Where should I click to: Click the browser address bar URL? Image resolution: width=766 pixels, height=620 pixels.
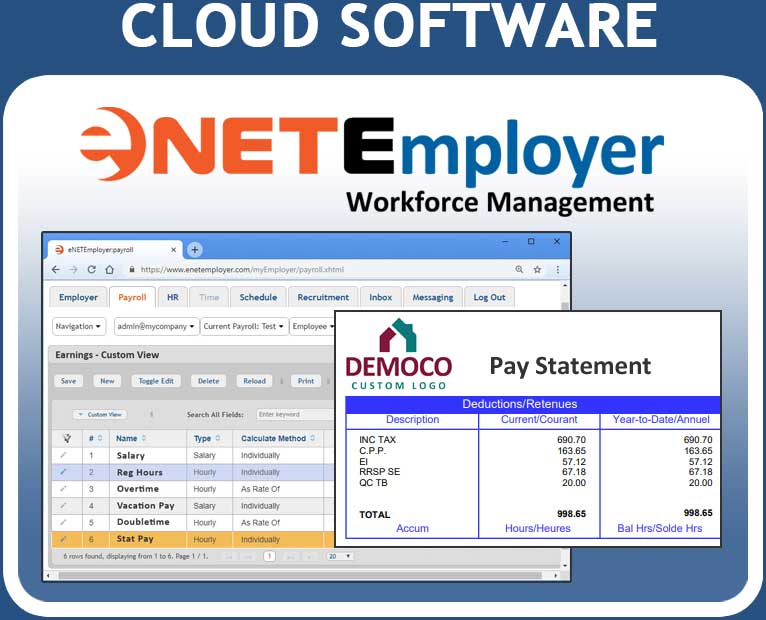(x=242, y=270)
